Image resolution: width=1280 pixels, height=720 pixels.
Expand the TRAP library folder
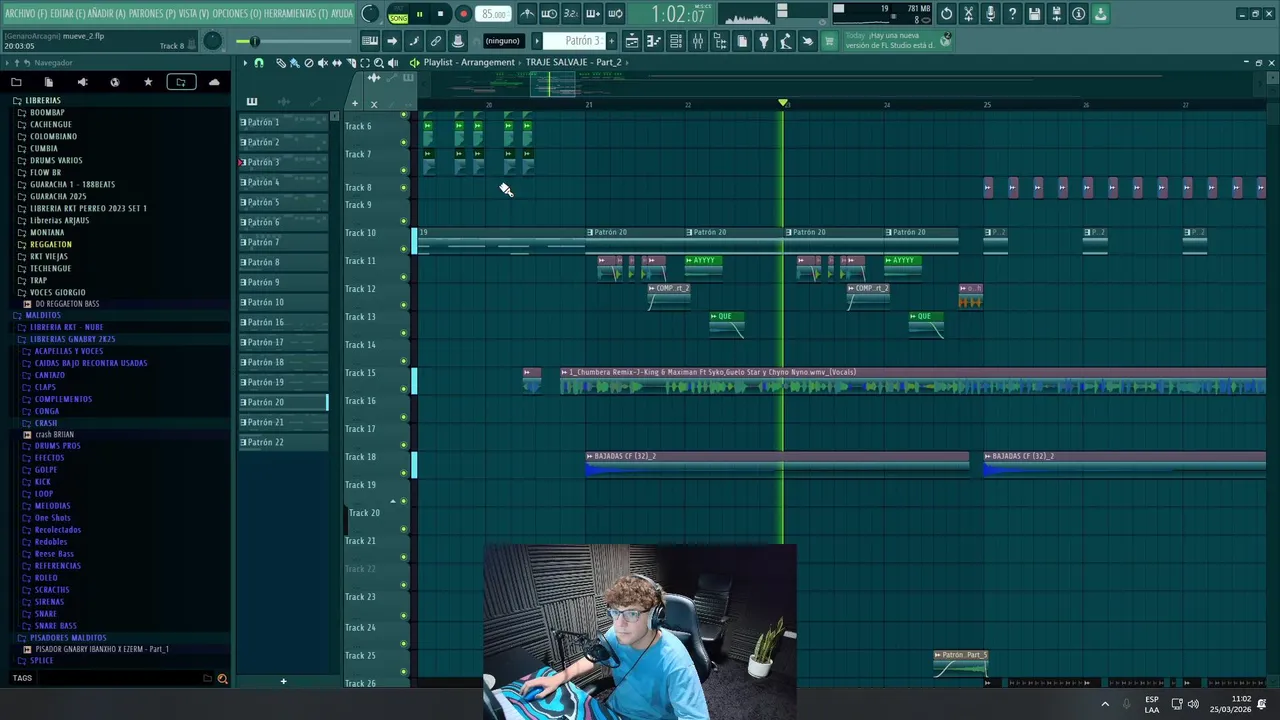point(38,280)
